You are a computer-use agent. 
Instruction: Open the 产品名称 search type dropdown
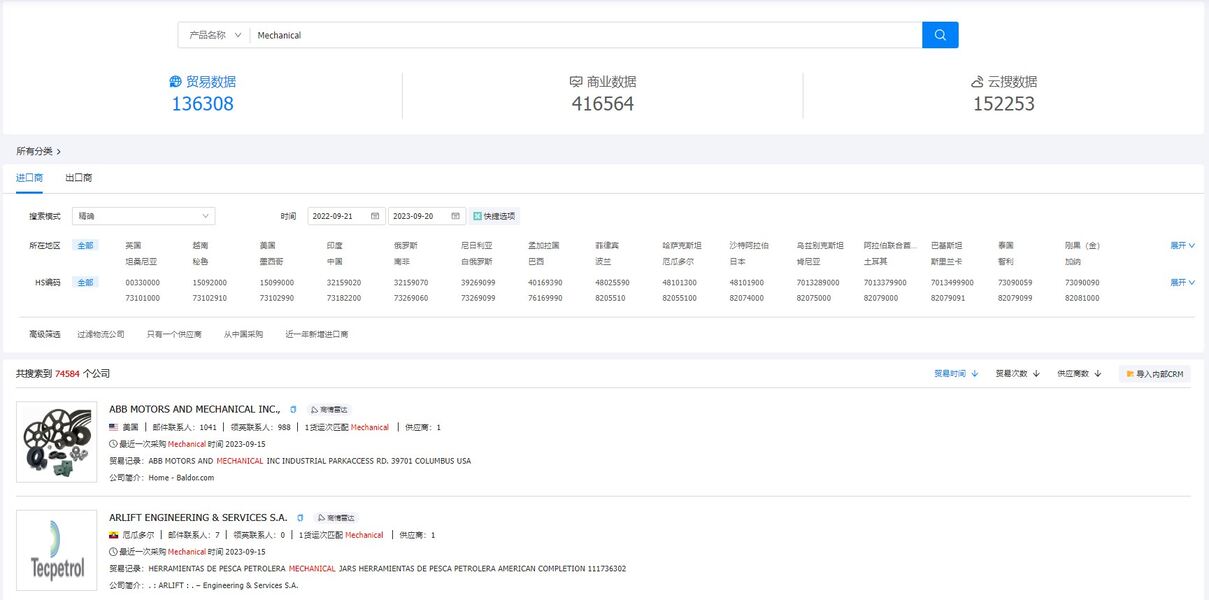pos(214,35)
